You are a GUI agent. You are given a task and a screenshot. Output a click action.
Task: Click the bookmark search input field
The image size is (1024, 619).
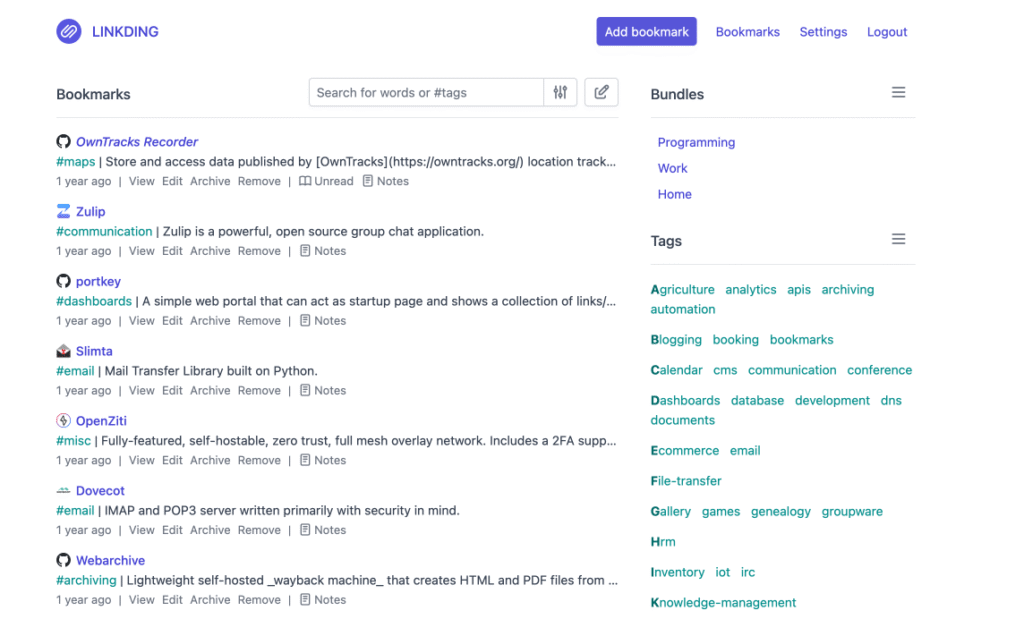click(427, 93)
